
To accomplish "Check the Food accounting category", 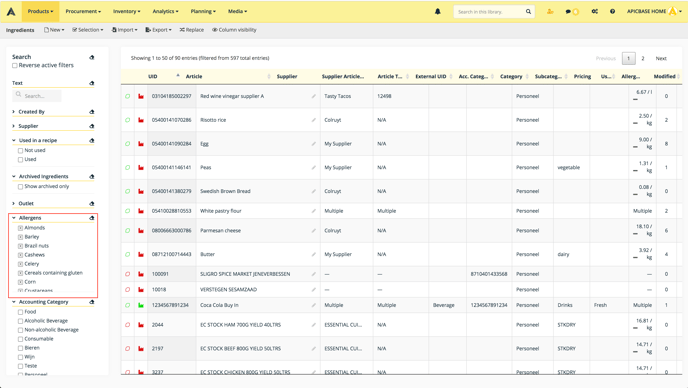I will pos(20,312).
